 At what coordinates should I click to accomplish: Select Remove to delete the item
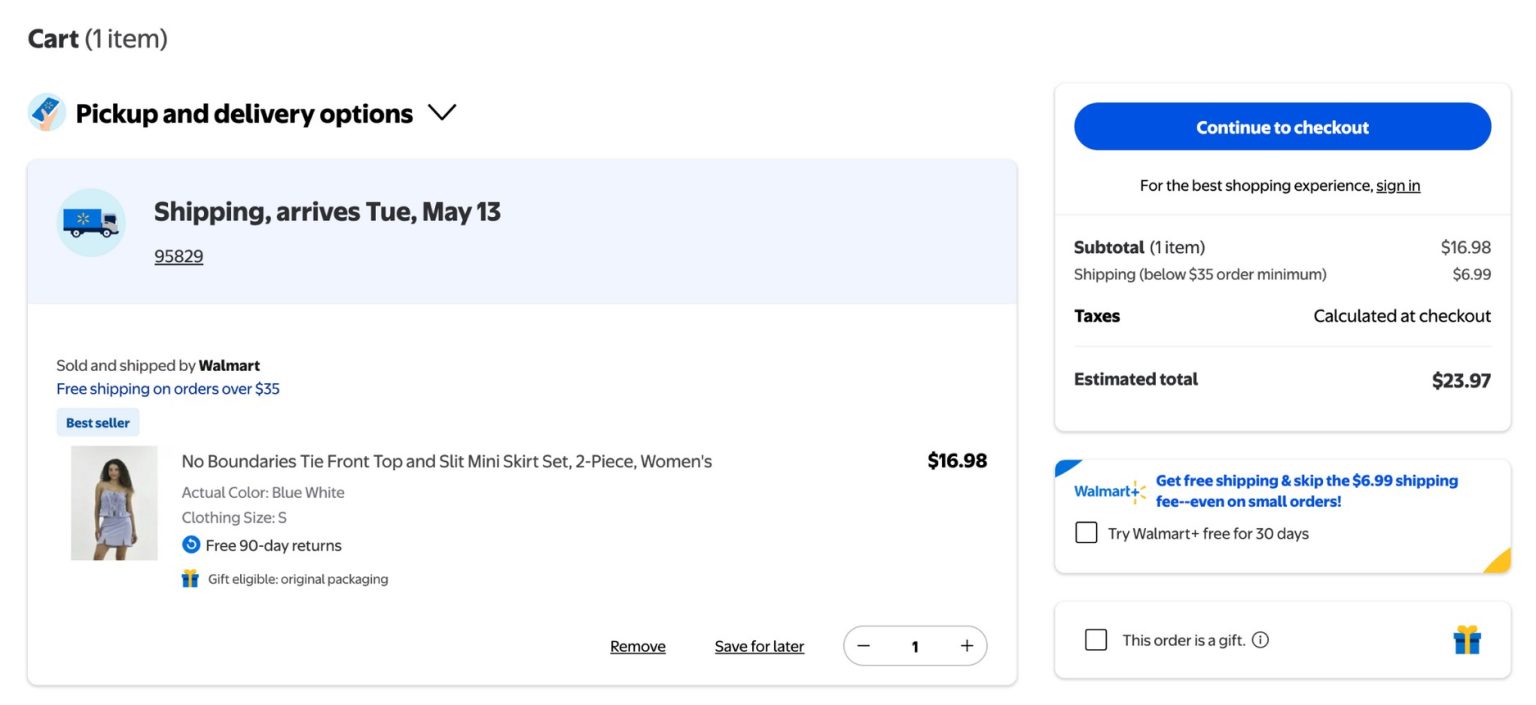pos(637,646)
